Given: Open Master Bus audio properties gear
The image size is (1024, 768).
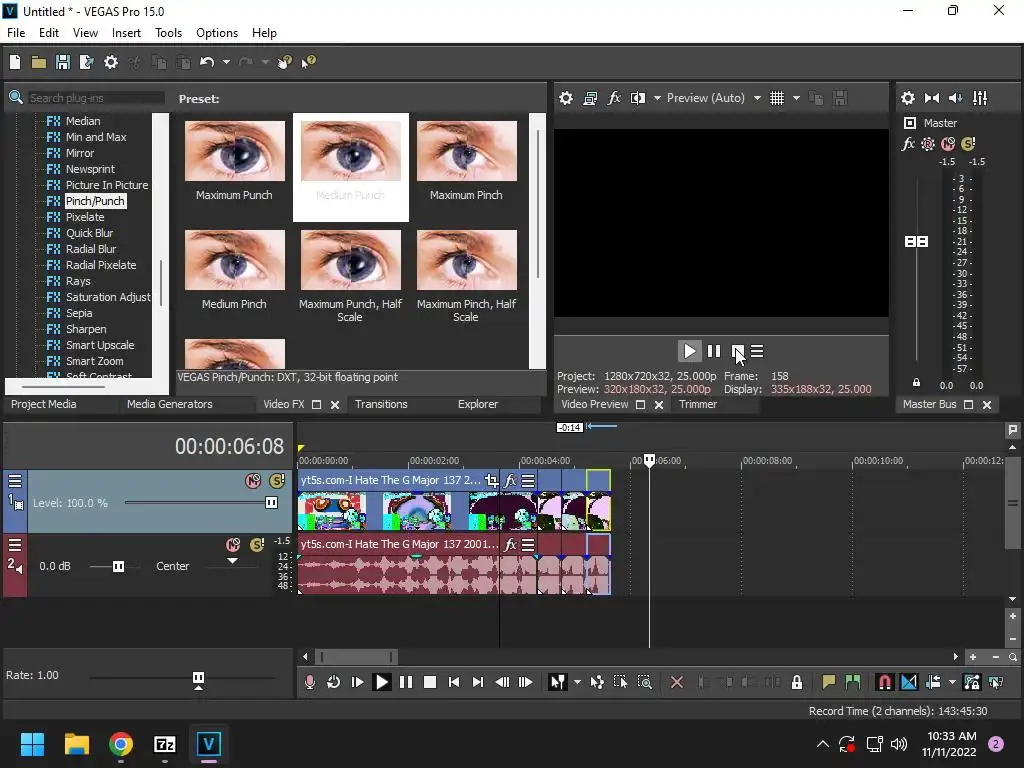Looking at the screenshot, I should tap(908, 98).
